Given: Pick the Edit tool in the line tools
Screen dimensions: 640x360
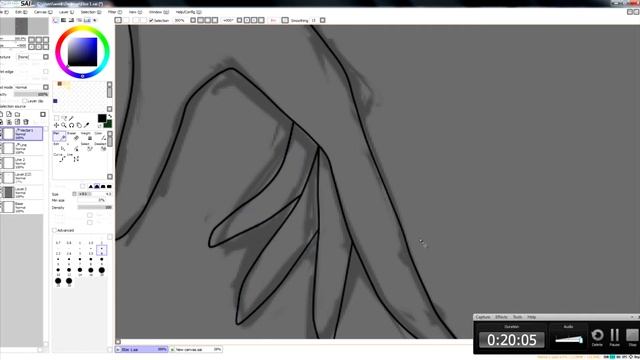Looking at the screenshot, I should coord(59,147).
